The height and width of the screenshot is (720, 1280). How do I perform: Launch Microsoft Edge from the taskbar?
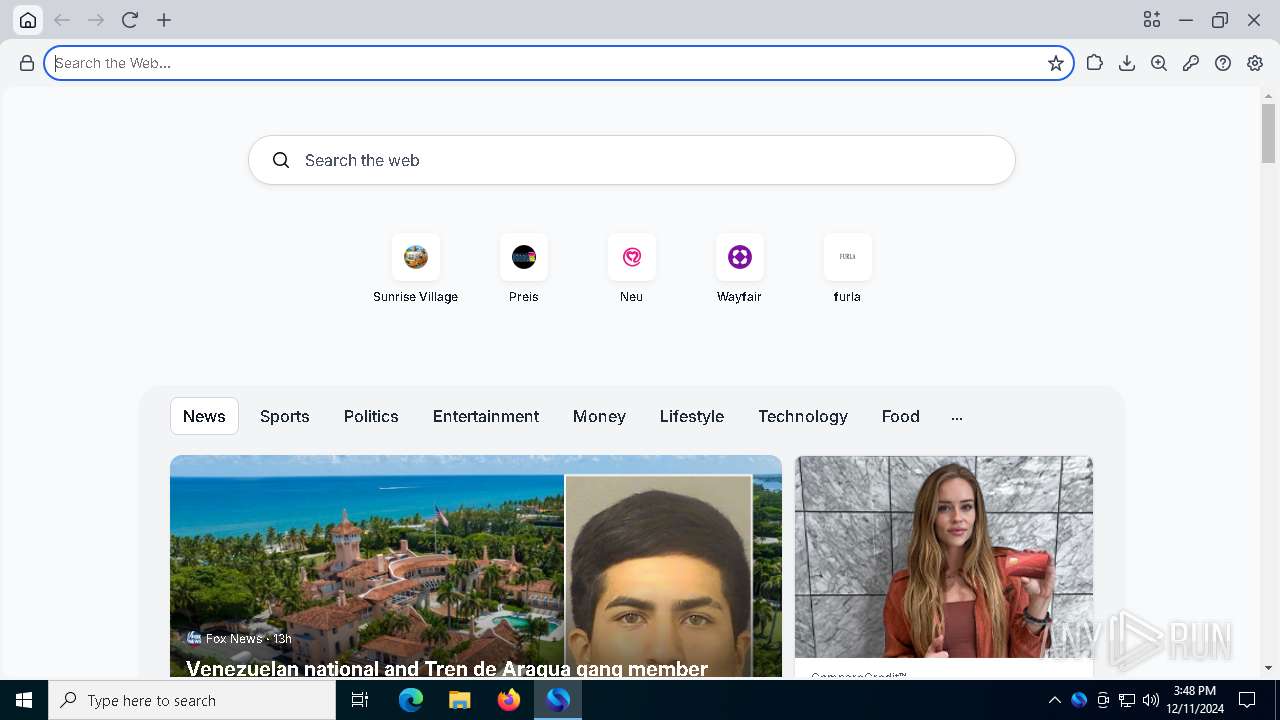(x=411, y=700)
